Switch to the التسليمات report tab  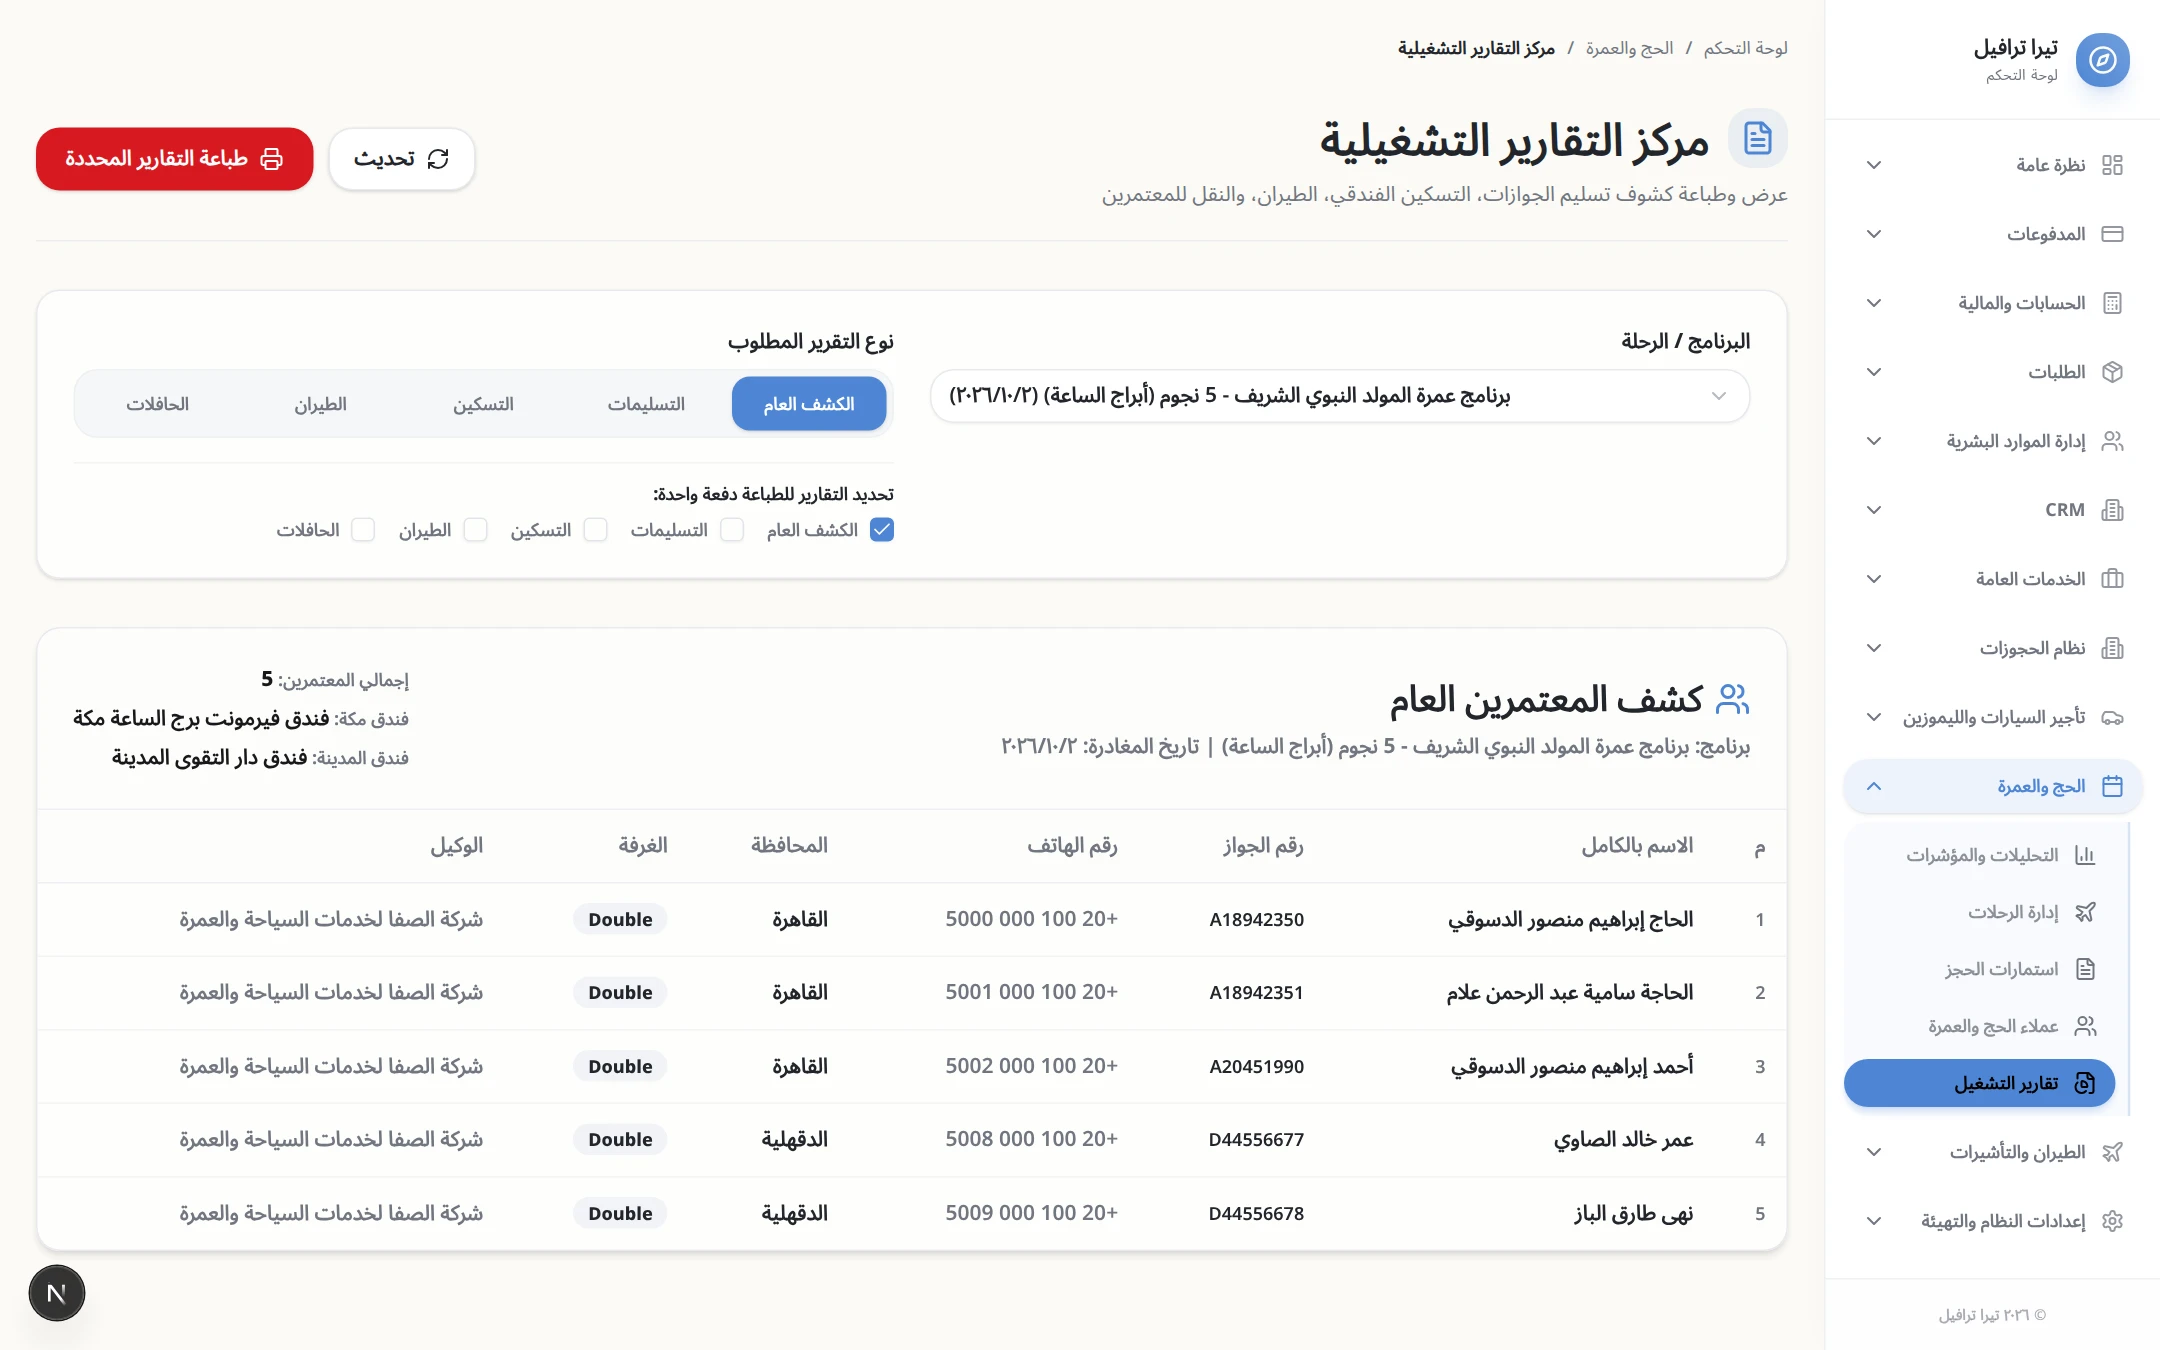[x=646, y=404]
